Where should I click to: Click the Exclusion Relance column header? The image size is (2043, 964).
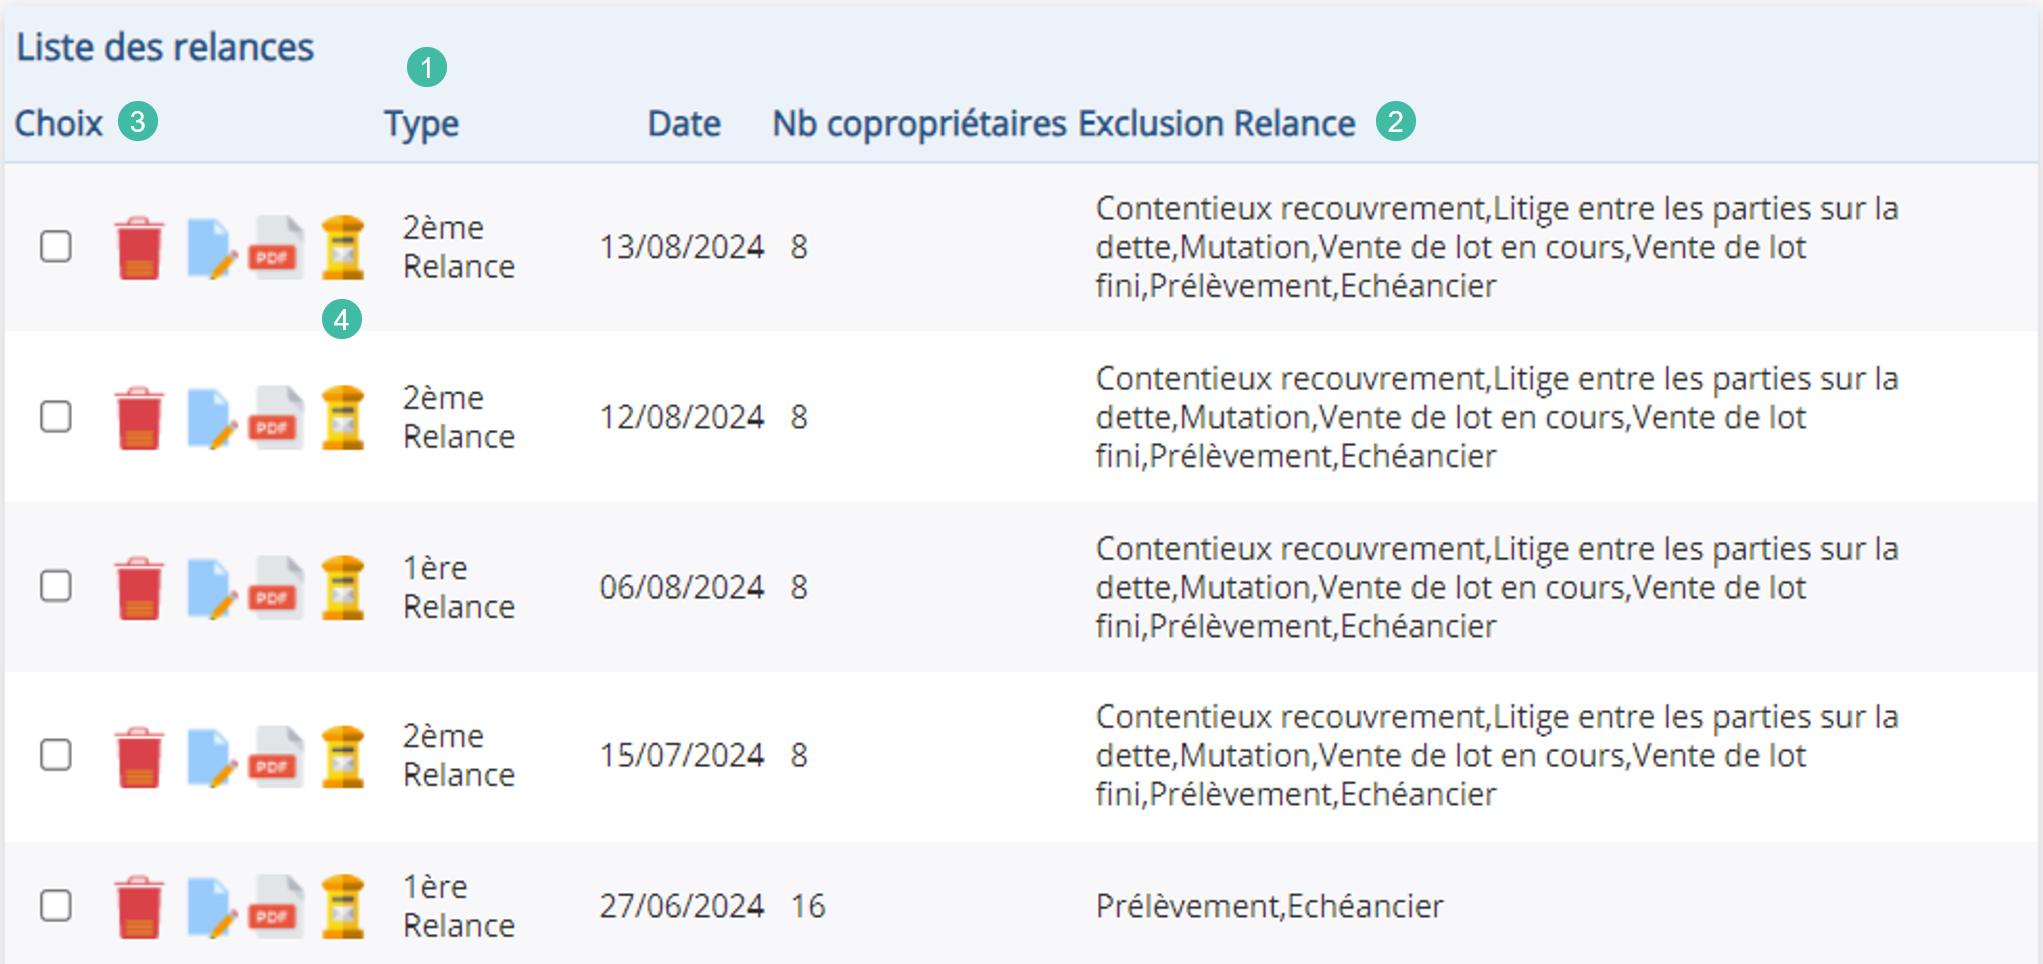pos(1216,124)
